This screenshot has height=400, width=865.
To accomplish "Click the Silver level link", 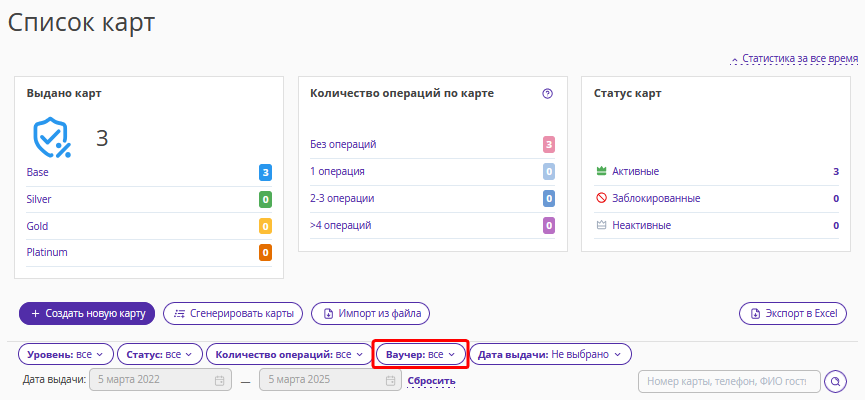I will [39, 199].
